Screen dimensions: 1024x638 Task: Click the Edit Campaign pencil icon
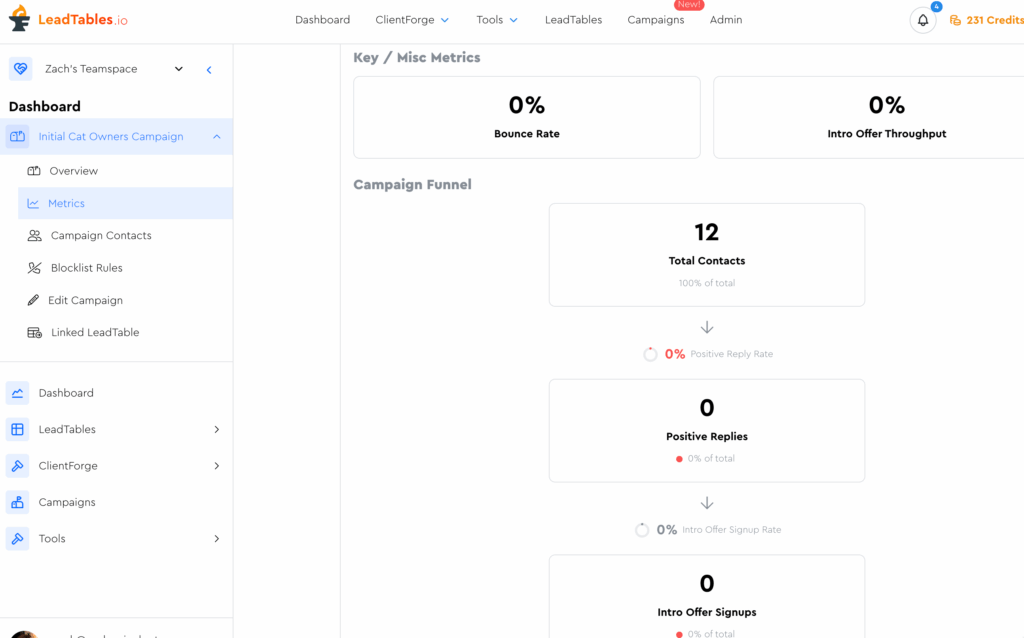coord(33,300)
